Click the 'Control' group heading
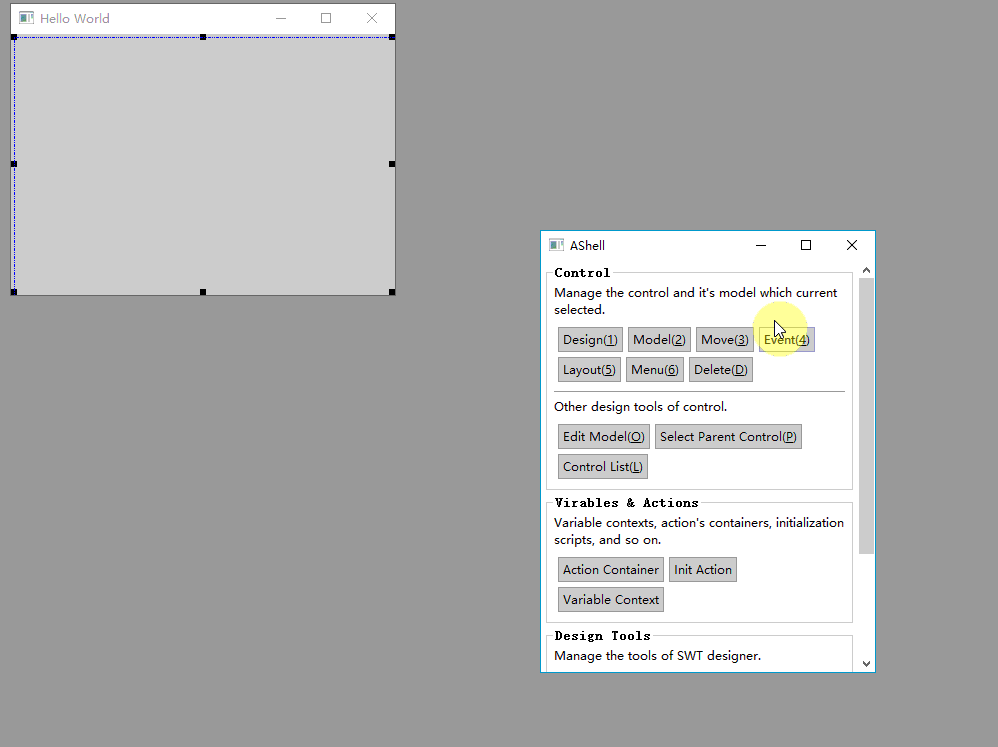 click(x=582, y=273)
